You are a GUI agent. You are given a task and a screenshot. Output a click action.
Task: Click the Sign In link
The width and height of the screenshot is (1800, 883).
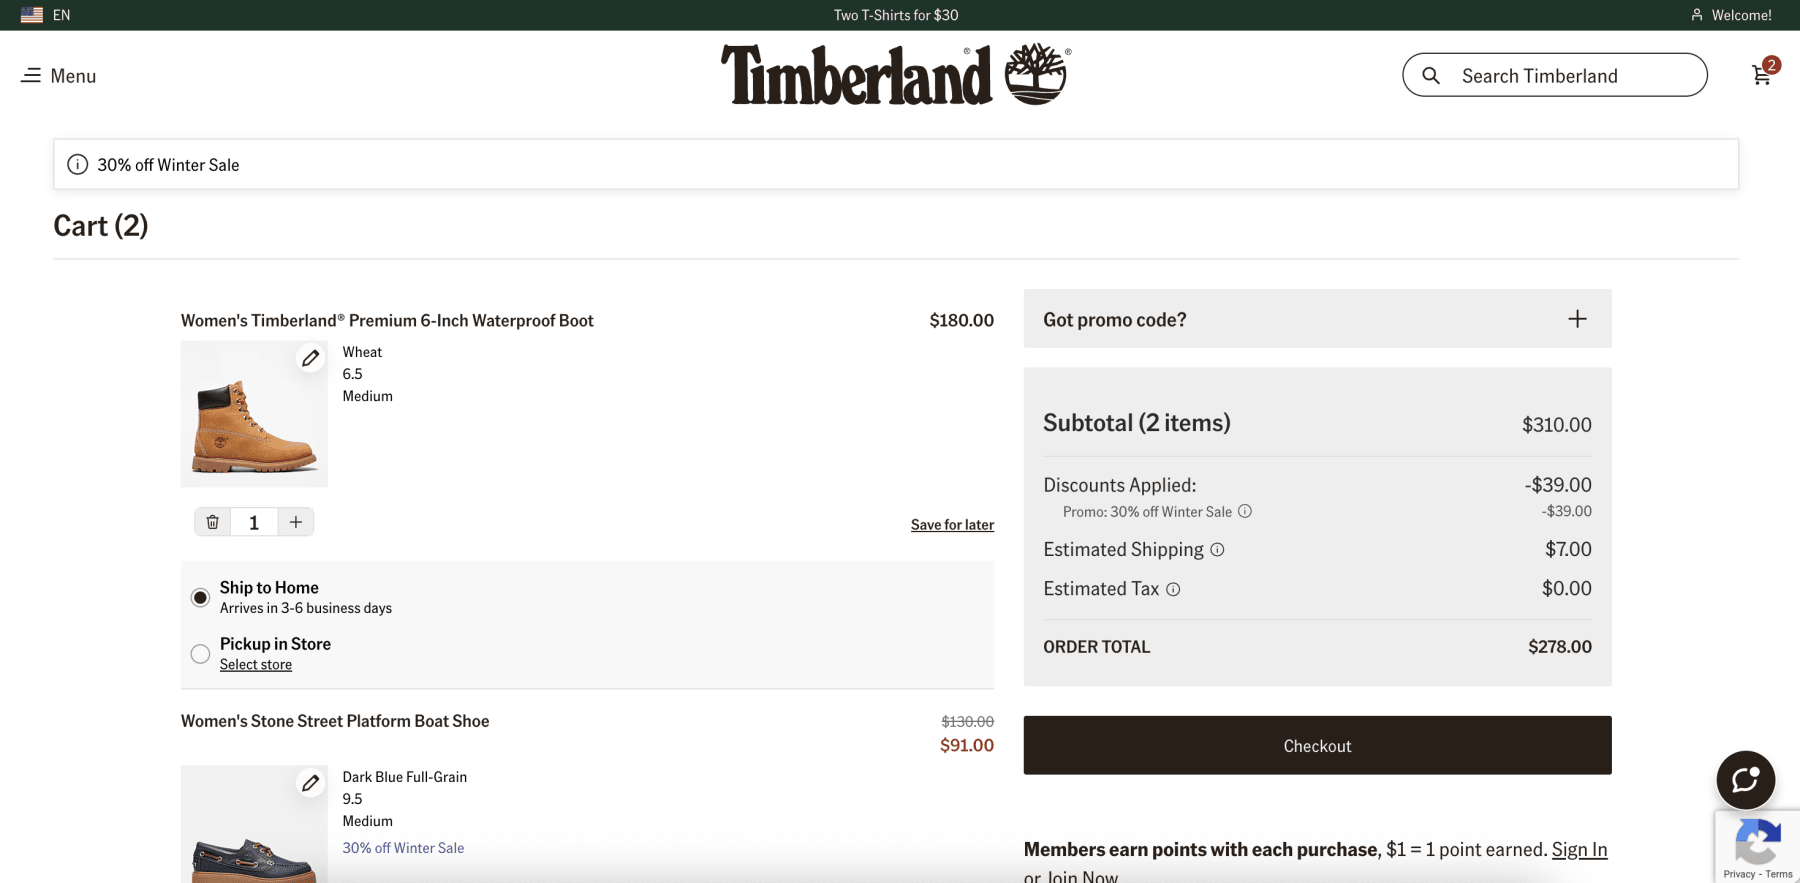coord(1579,850)
